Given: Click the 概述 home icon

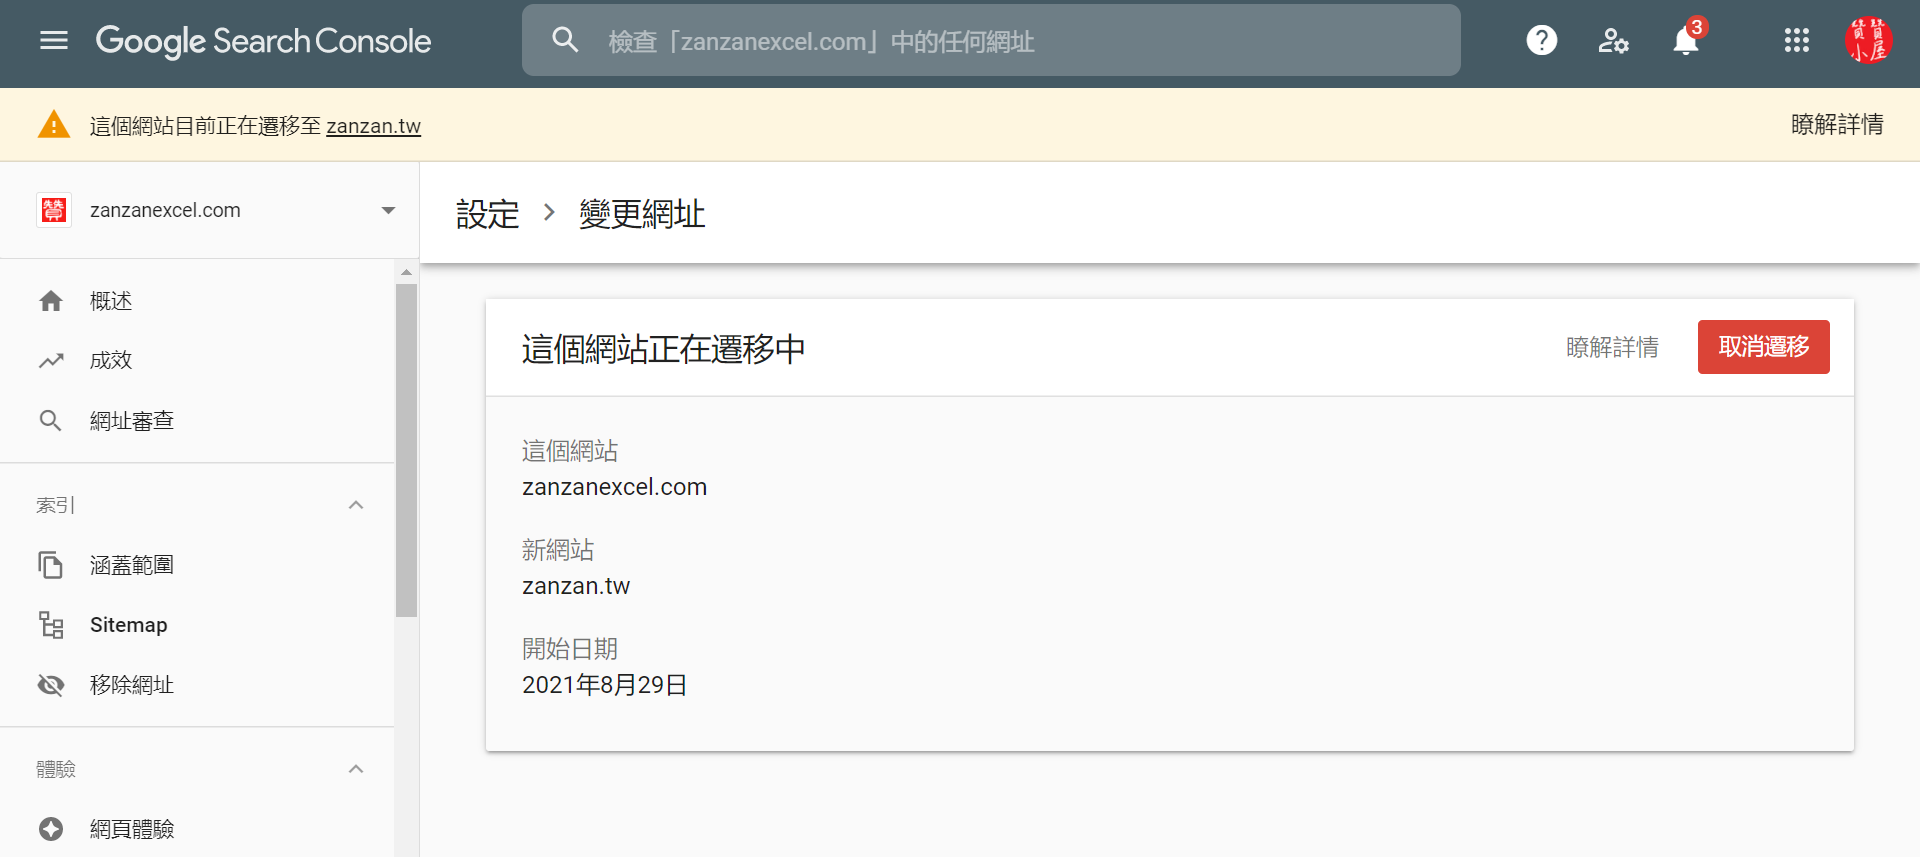Looking at the screenshot, I should (x=51, y=301).
